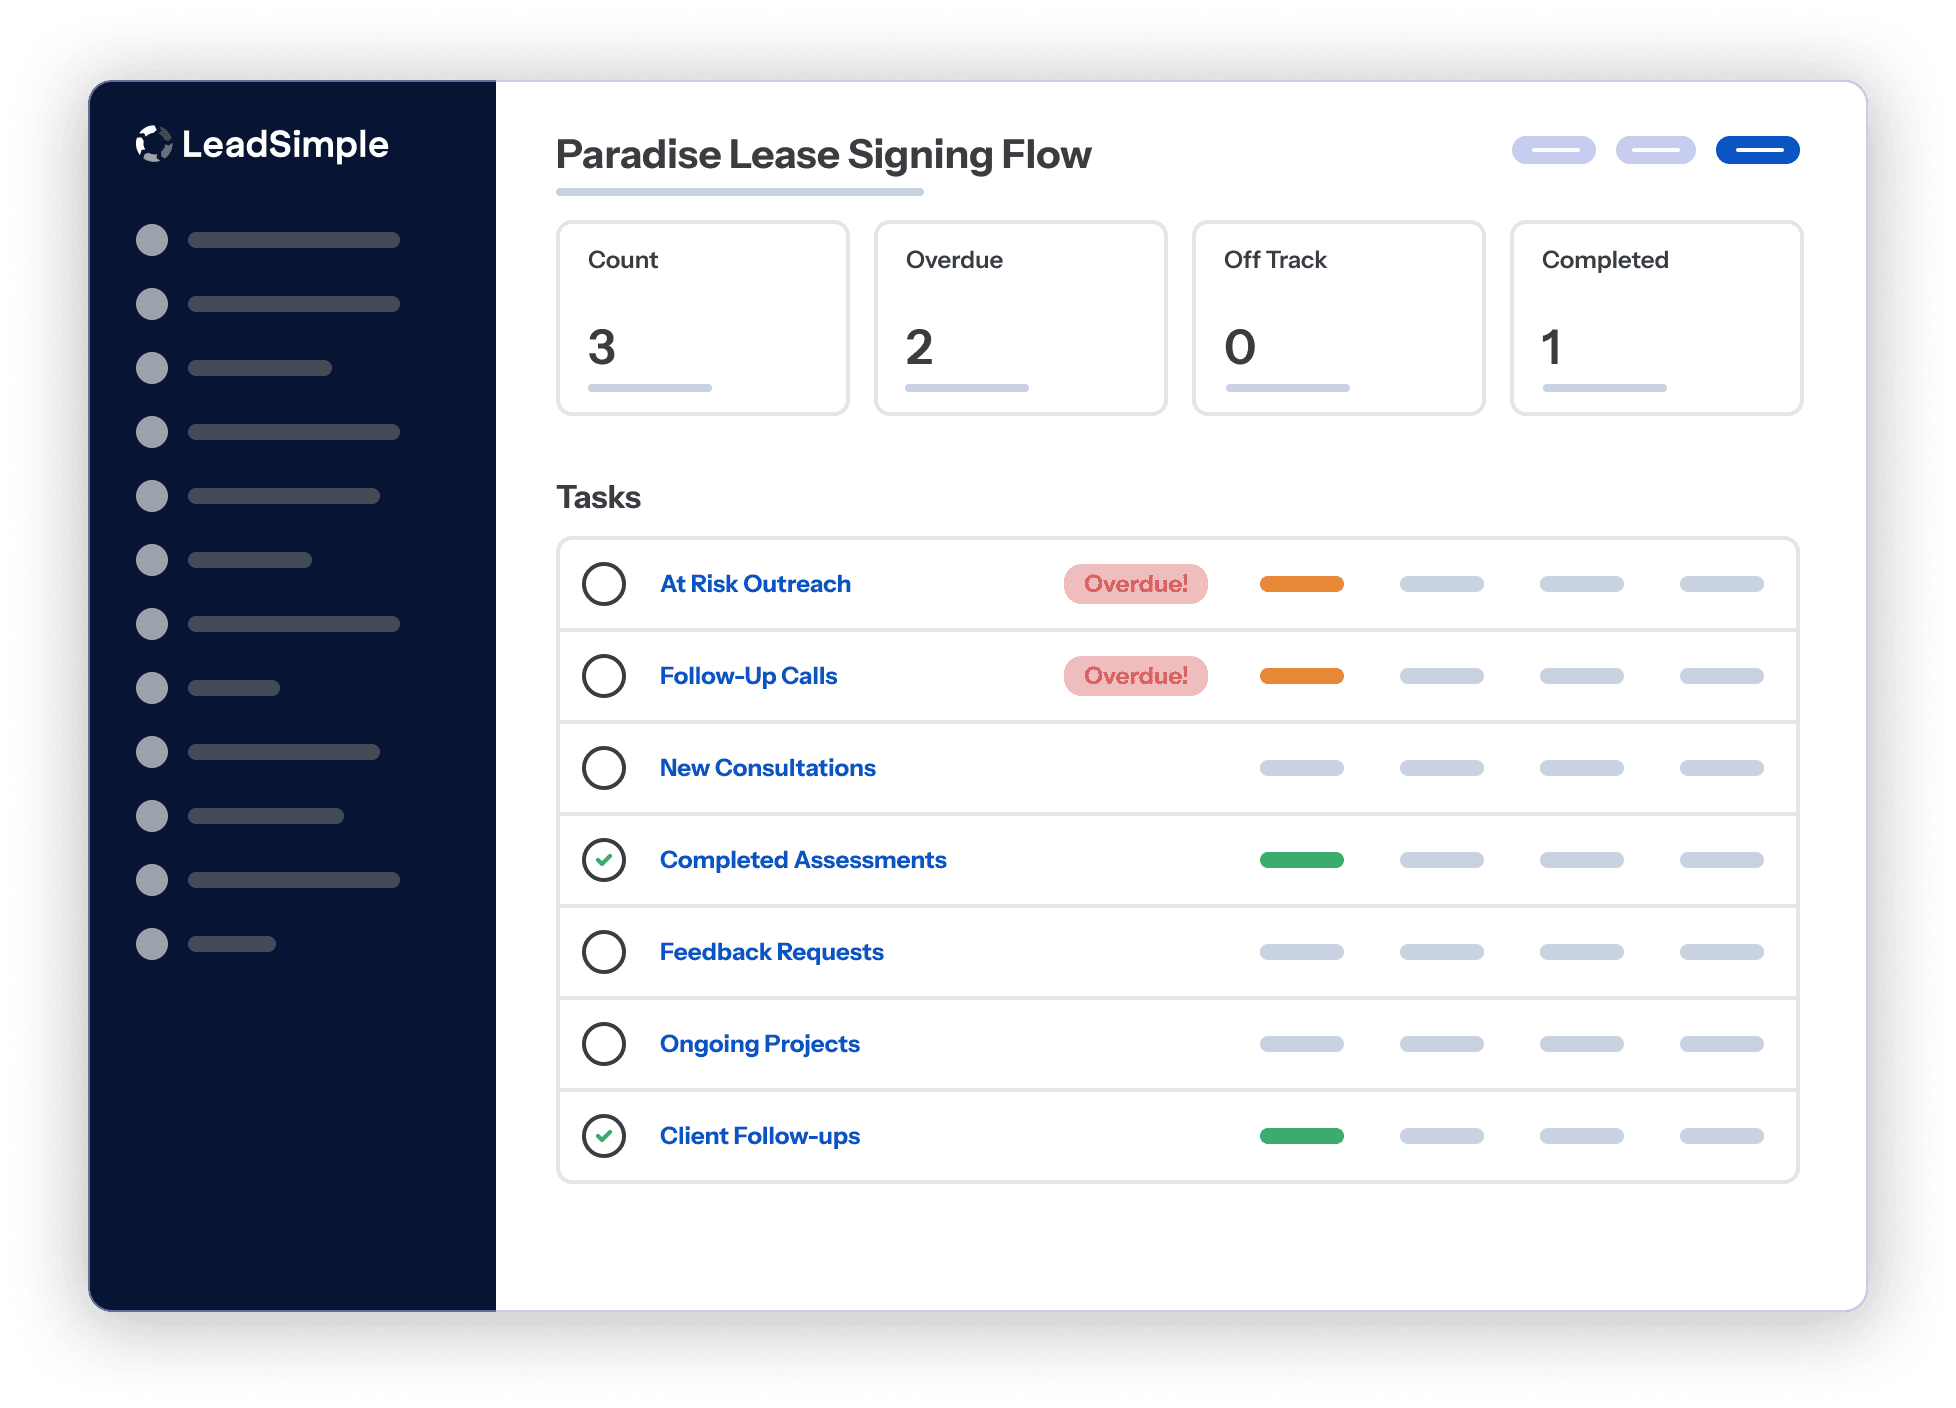Uncheck the Completed Assessments task
The width and height of the screenshot is (1956, 1408).
(x=604, y=859)
